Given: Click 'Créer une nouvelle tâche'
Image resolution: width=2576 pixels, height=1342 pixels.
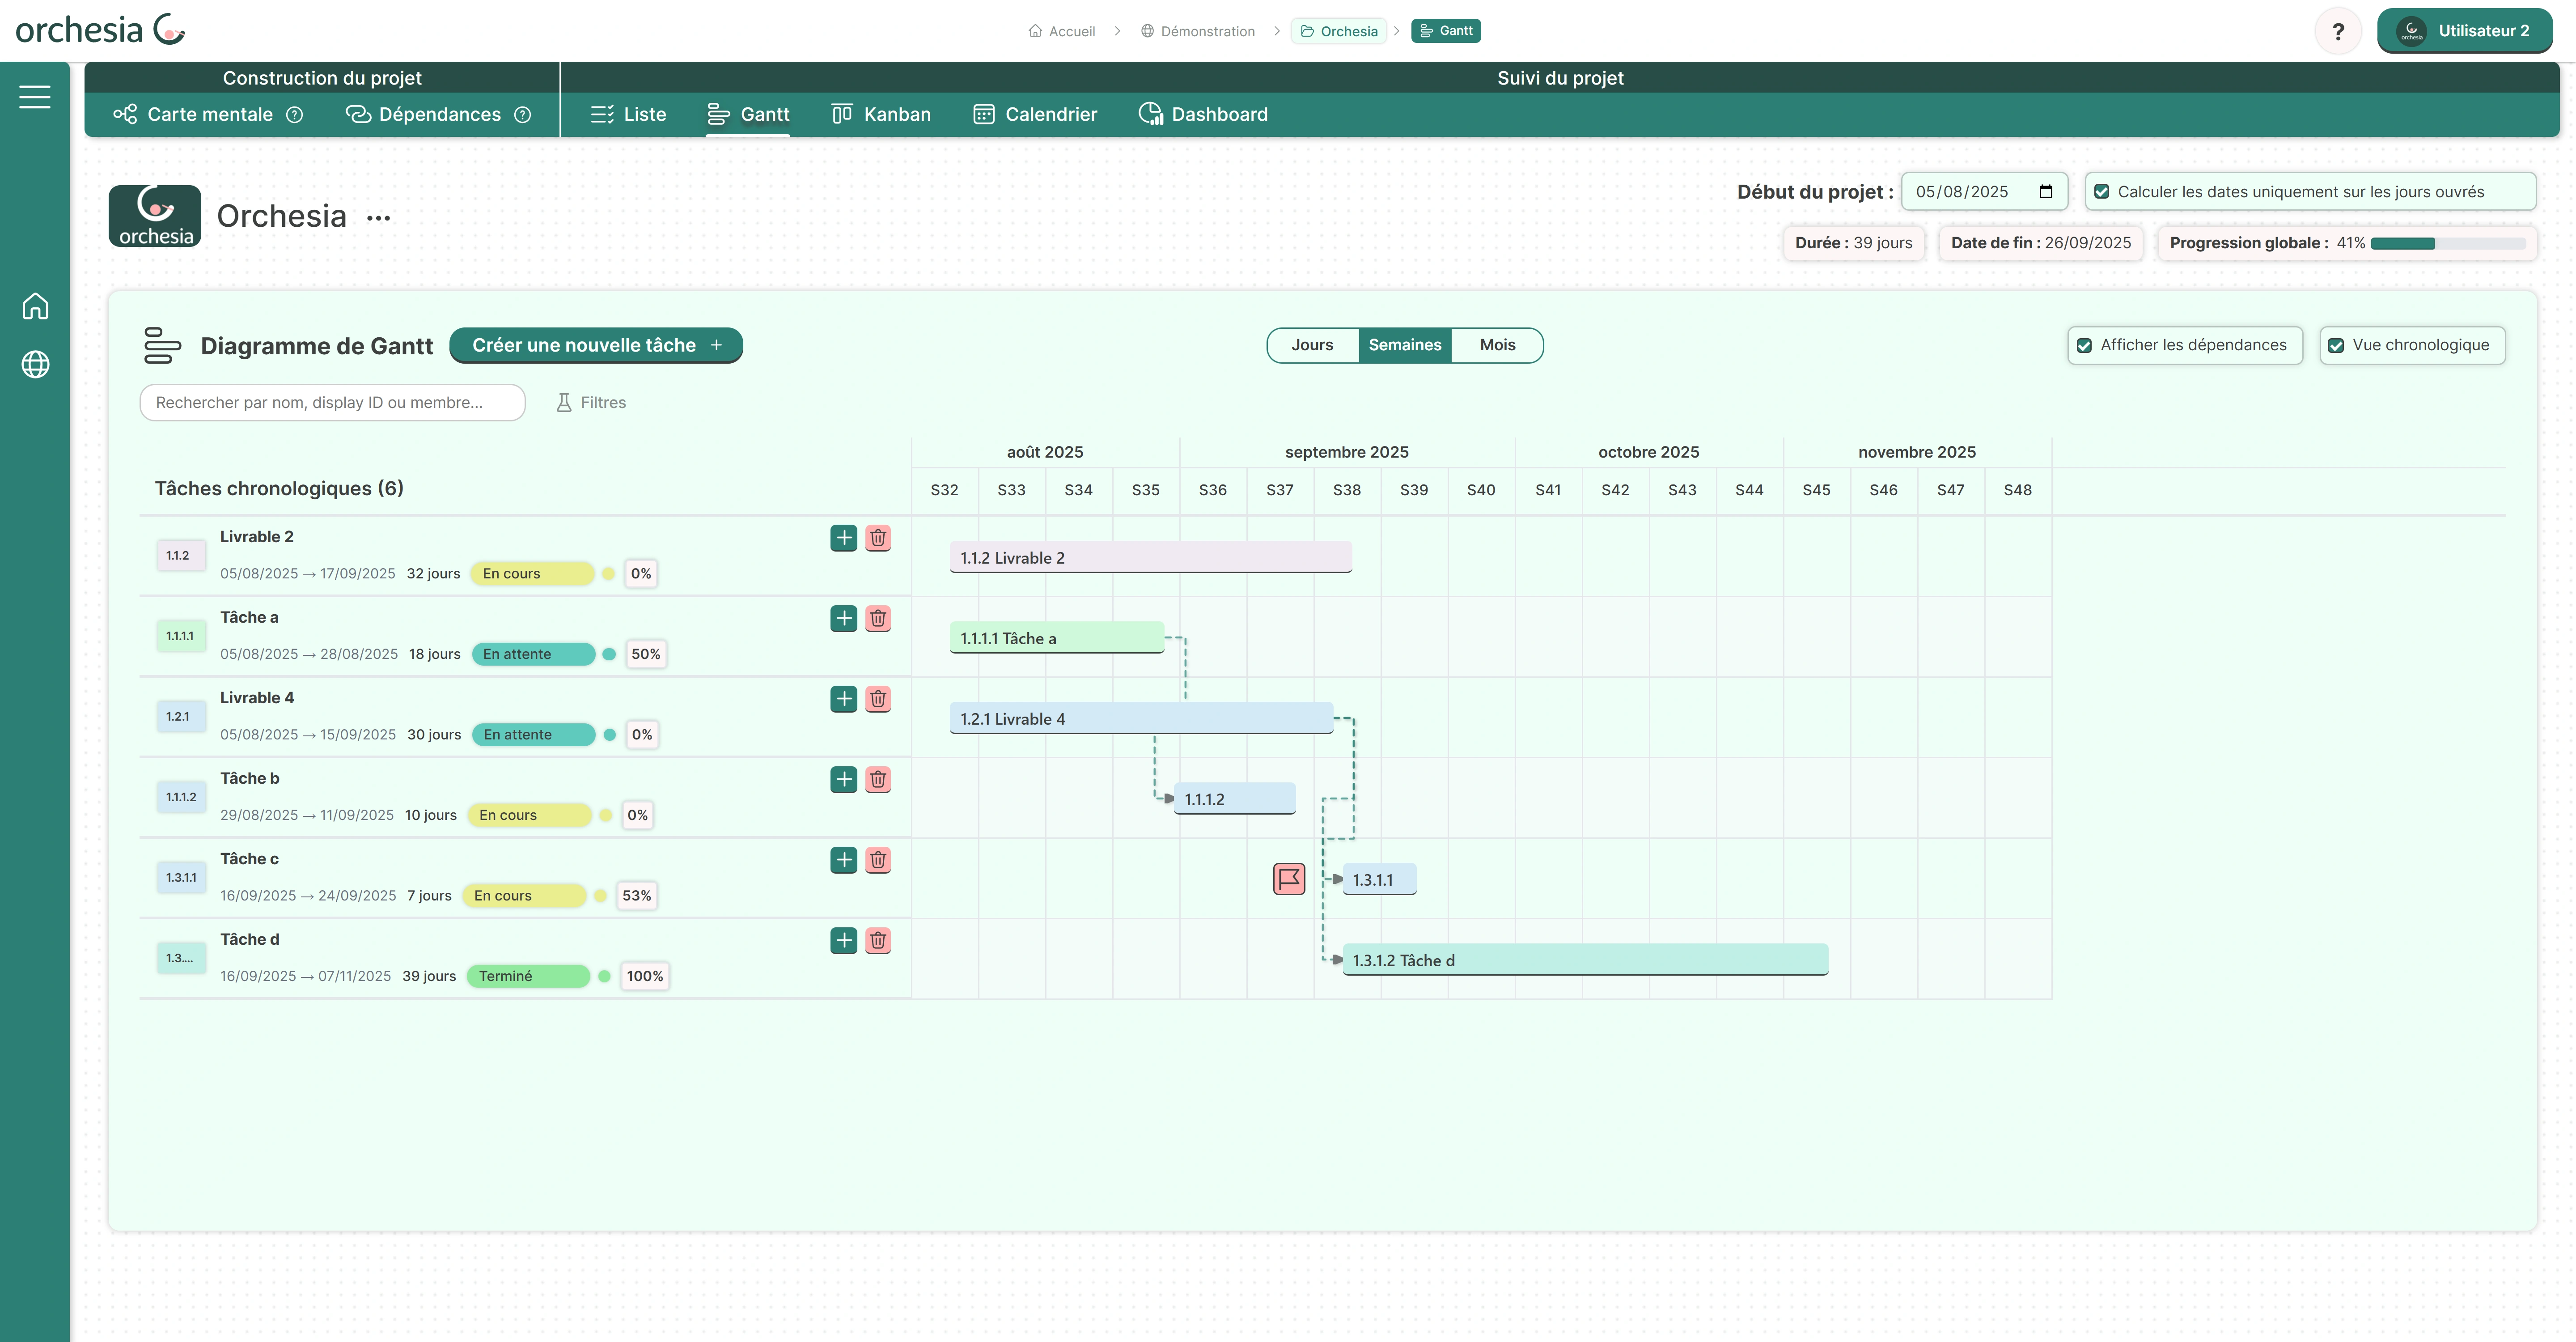Looking at the screenshot, I should click(x=596, y=345).
